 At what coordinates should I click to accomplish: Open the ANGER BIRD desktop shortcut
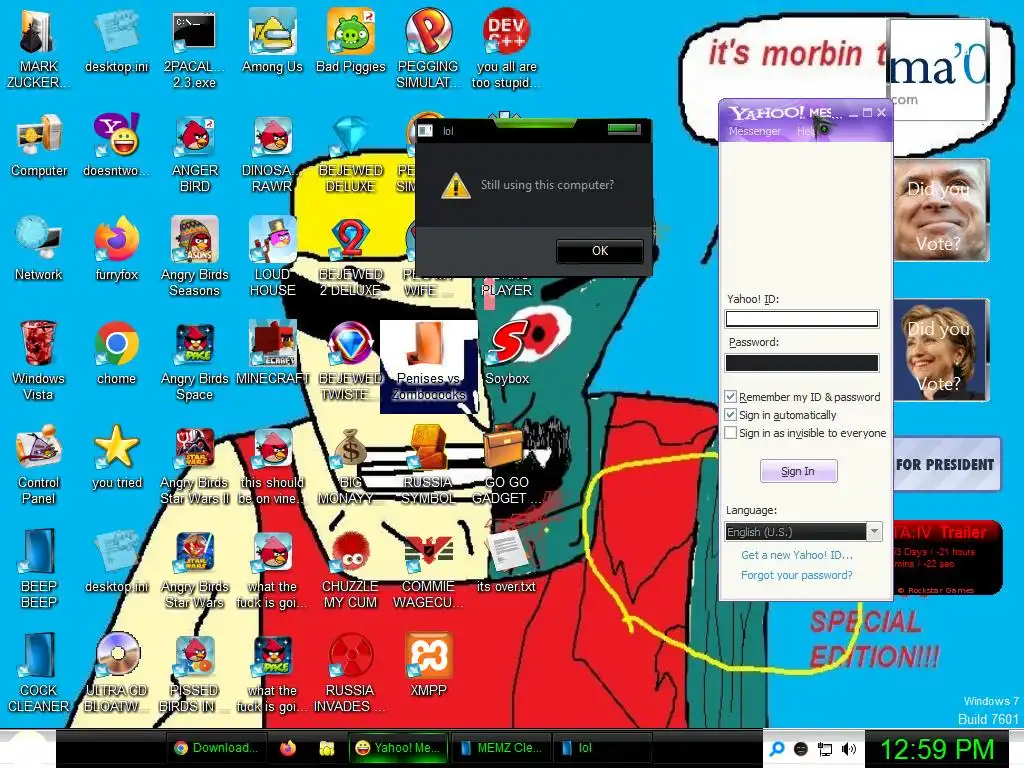point(195,153)
